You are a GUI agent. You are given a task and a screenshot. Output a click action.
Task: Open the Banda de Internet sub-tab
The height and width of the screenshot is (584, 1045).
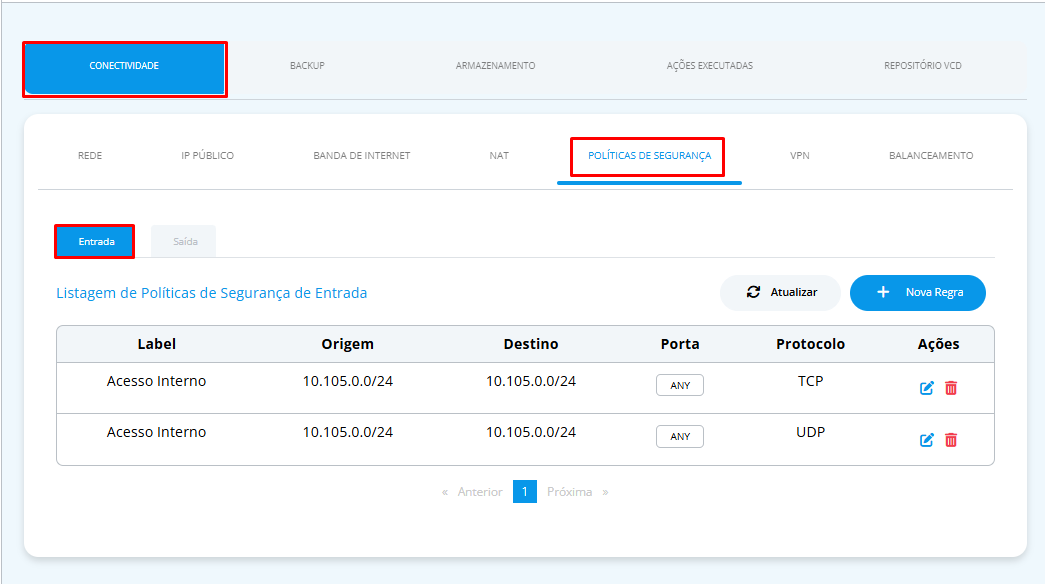[x=362, y=155]
